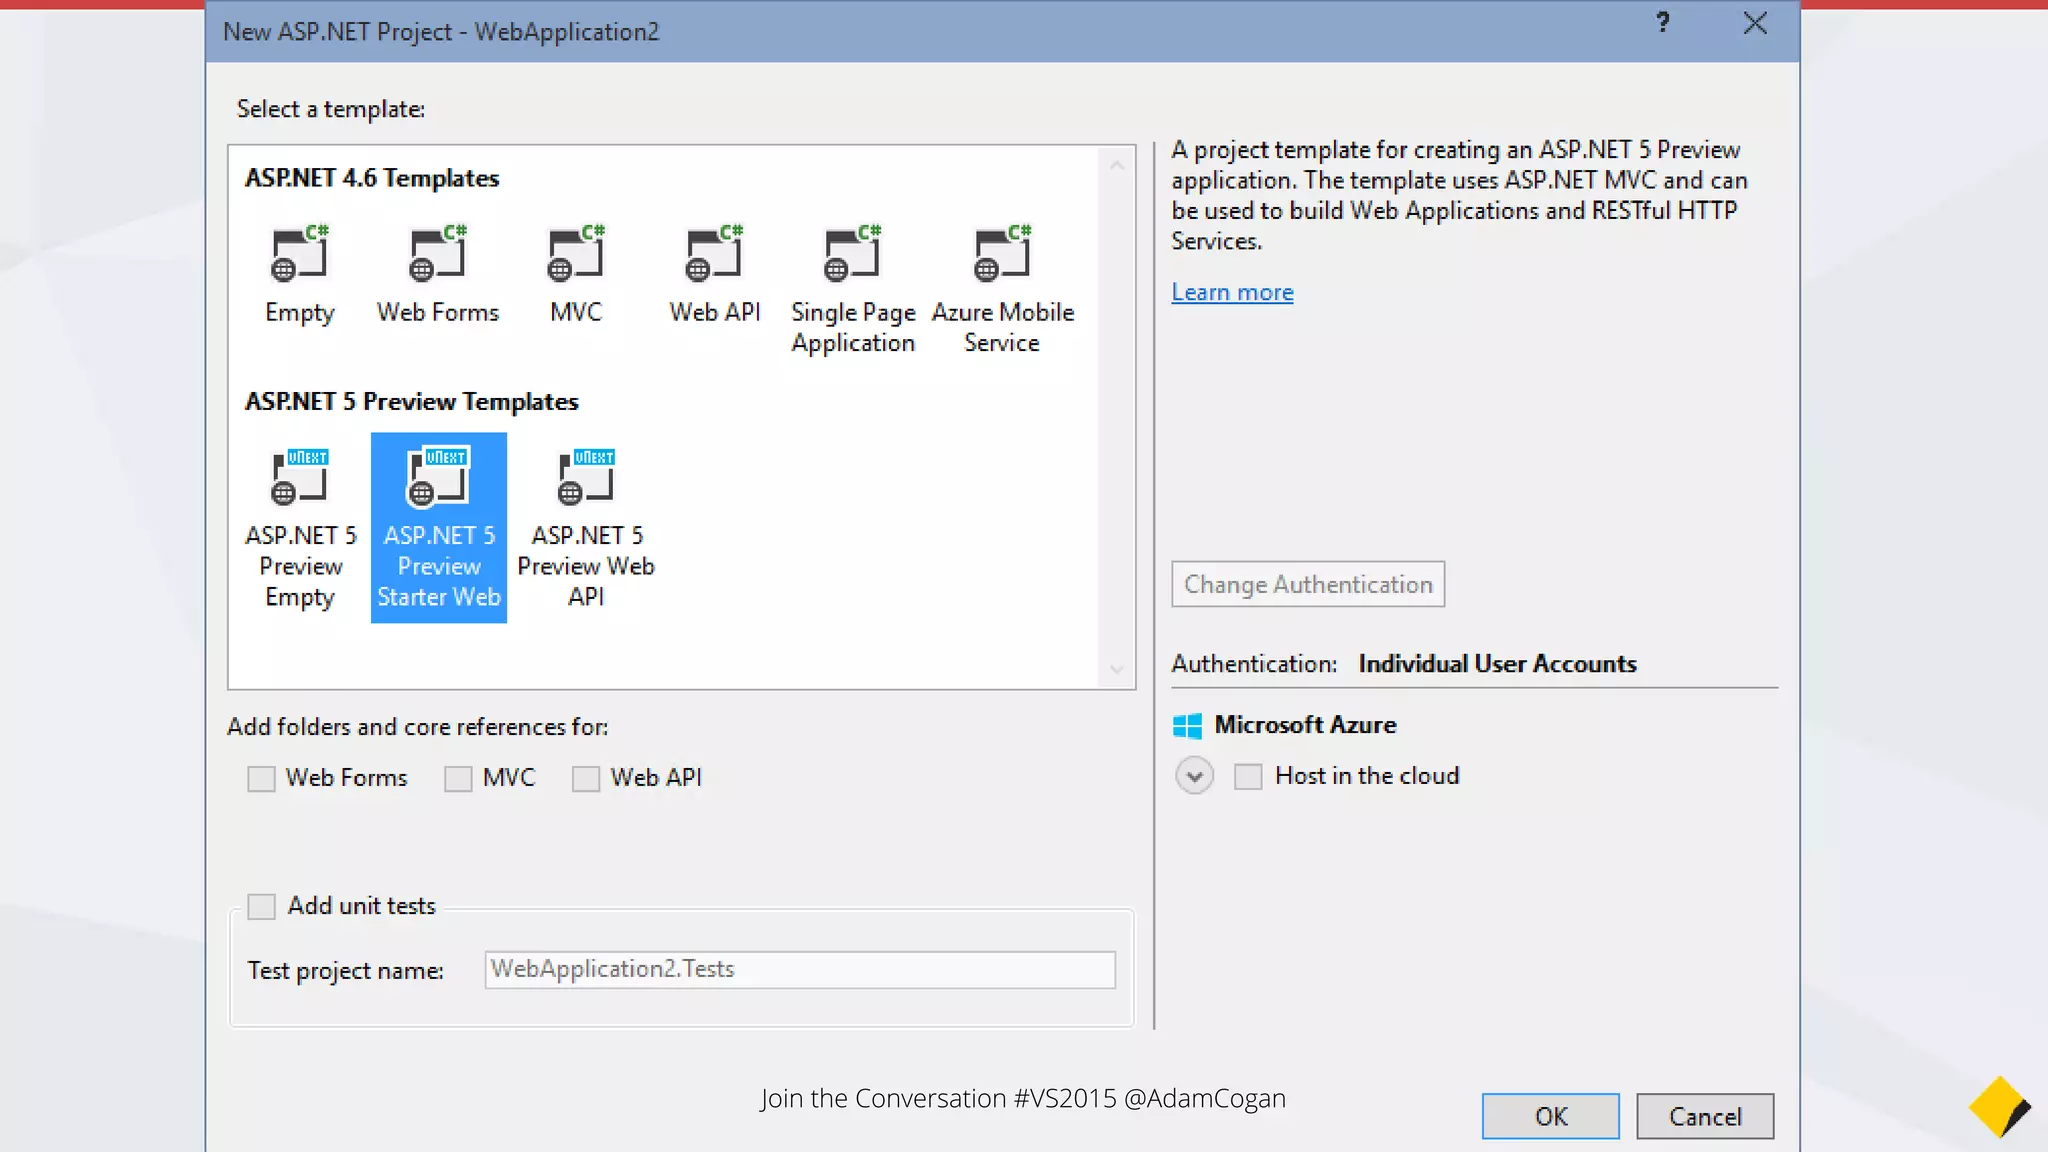Expand the Azure hosting options chevron
The image size is (2048, 1152).
pos(1194,776)
